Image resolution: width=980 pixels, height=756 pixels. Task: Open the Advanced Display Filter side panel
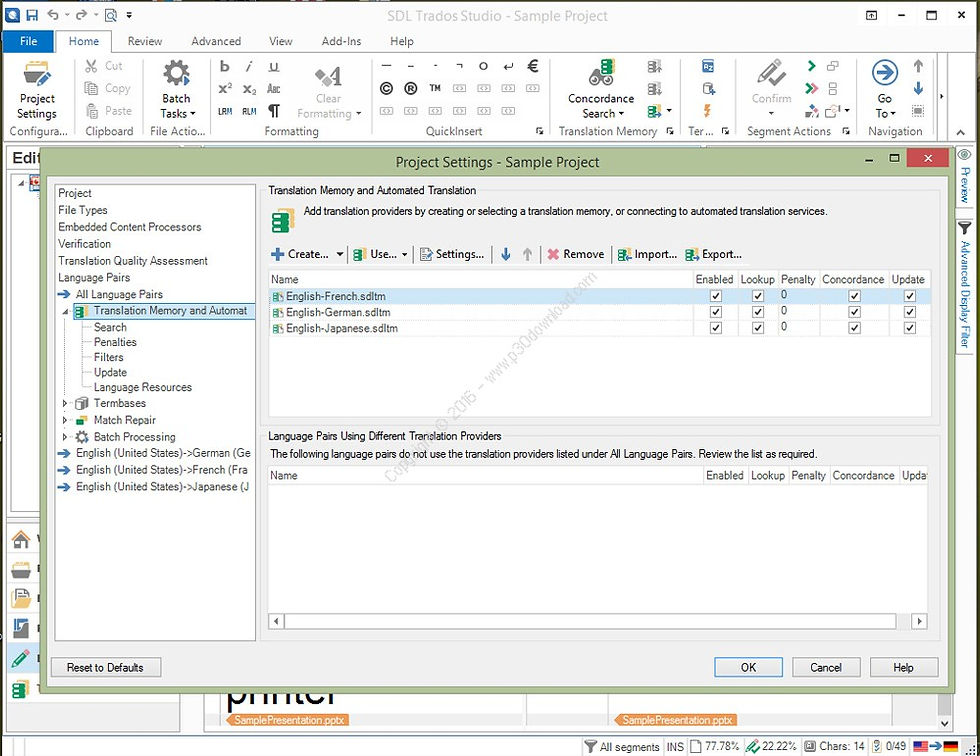pyautogui.click(x=965, y=285)
